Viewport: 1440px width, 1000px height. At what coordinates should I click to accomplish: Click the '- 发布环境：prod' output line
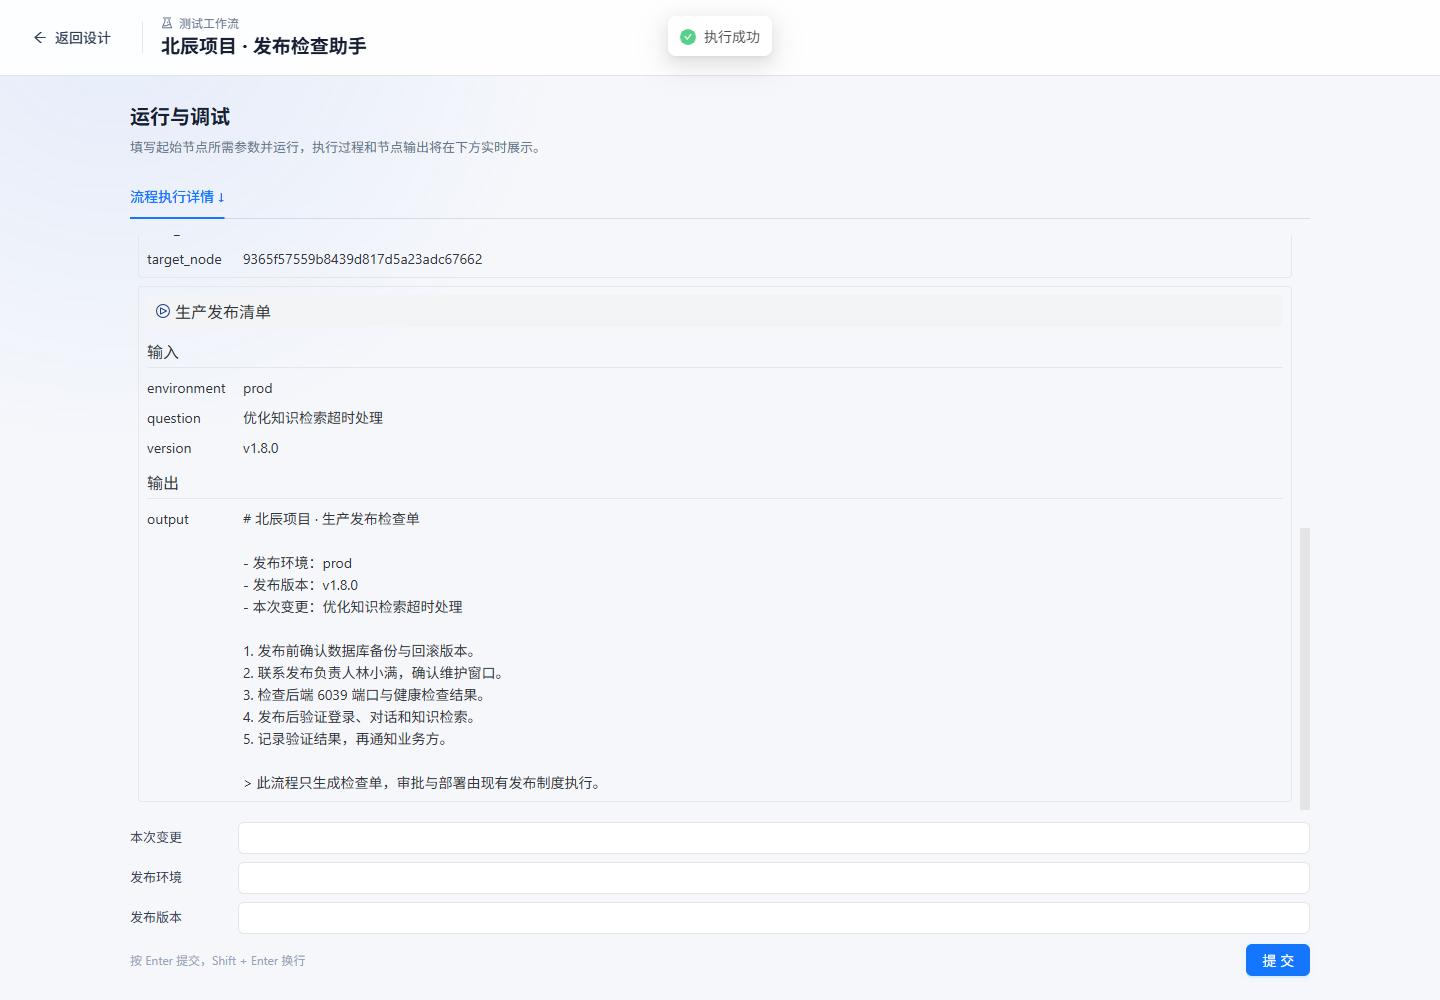click(297, 563)
